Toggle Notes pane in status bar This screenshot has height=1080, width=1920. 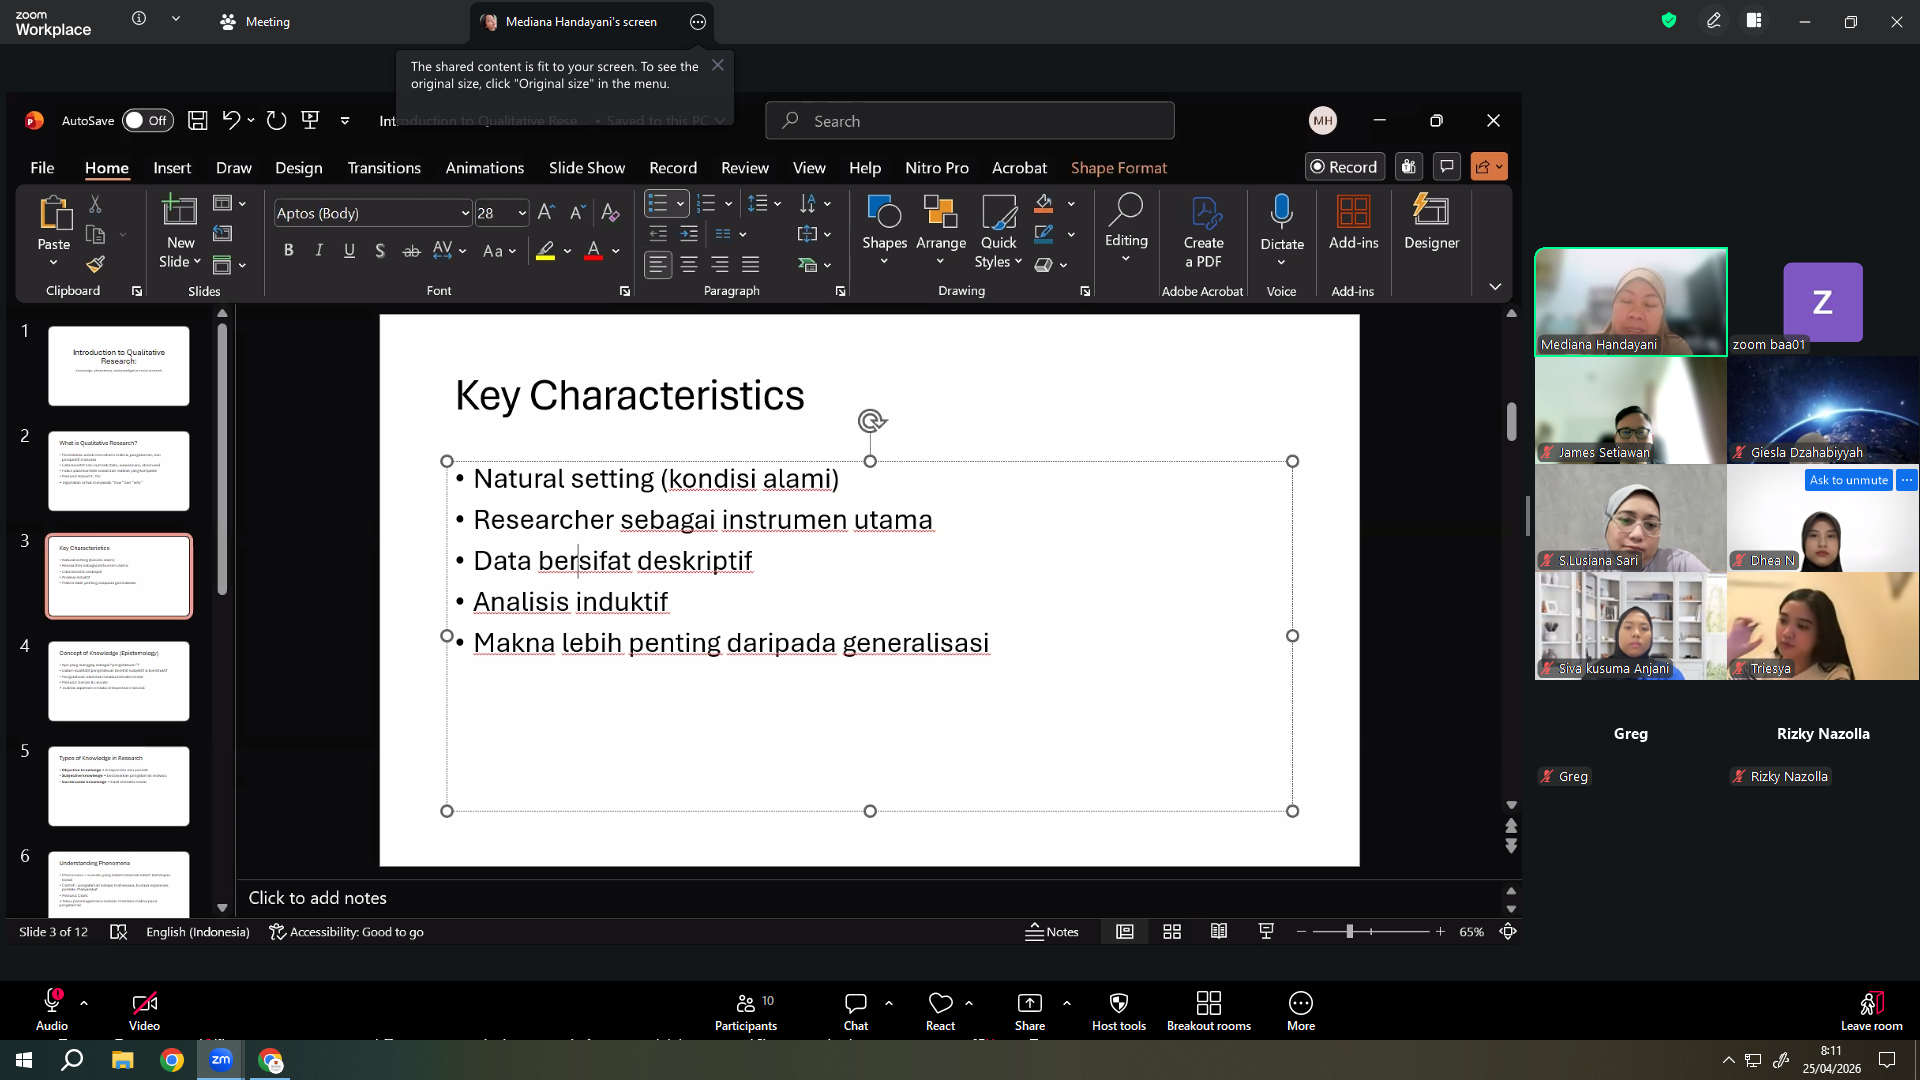pyautogui.click(x=1052, y=932)
